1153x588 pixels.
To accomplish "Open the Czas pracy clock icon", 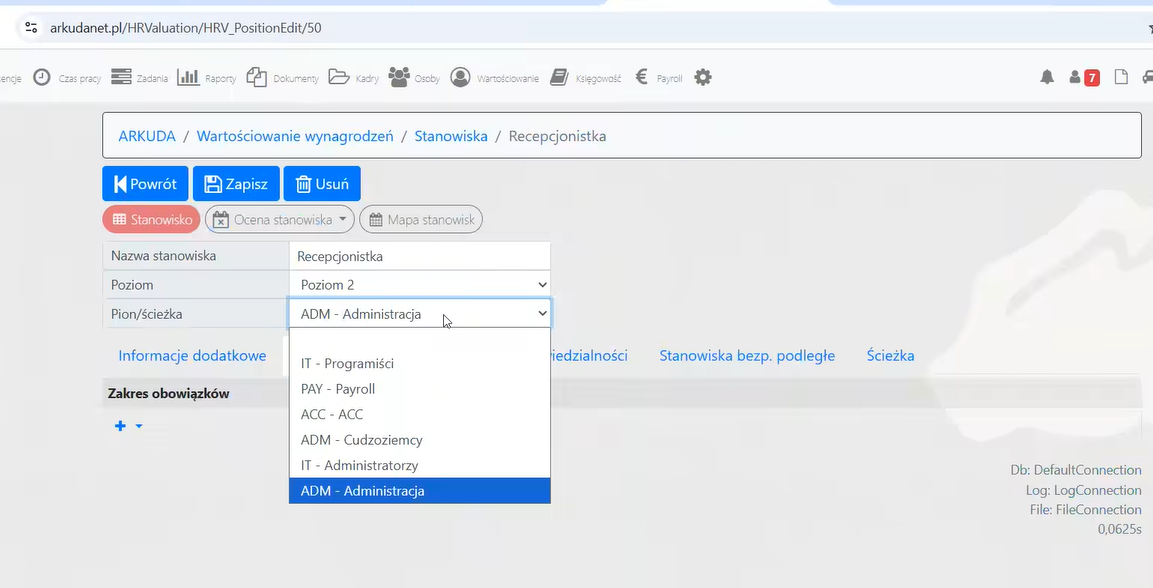I will pyautogui.click(x=42, y=77).
